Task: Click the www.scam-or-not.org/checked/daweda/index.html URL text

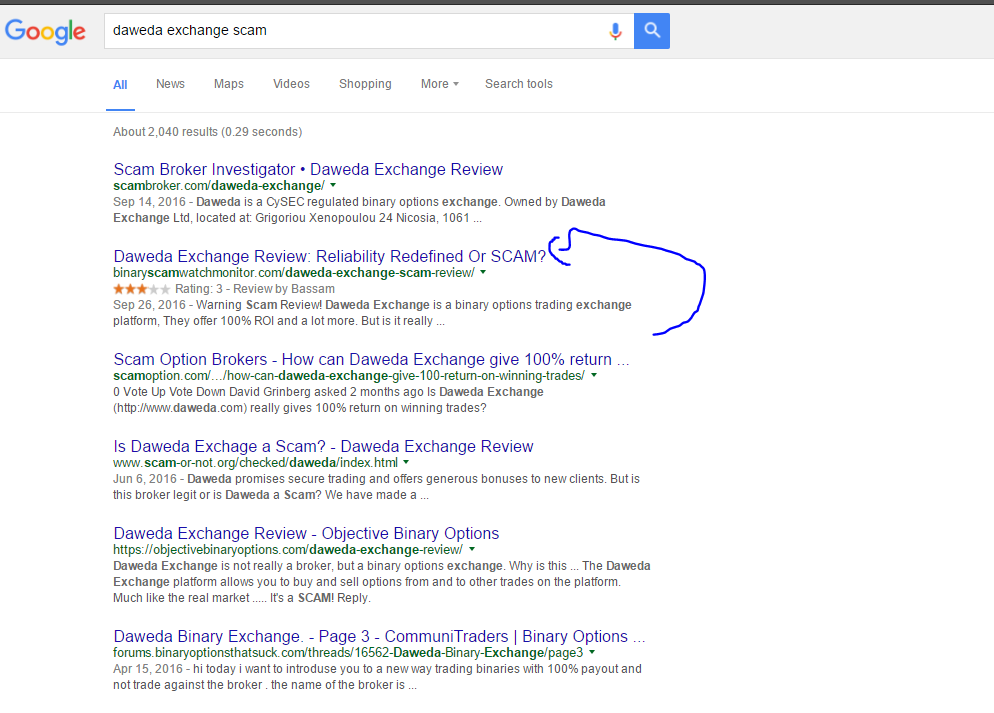Action: tap(255, 463)
